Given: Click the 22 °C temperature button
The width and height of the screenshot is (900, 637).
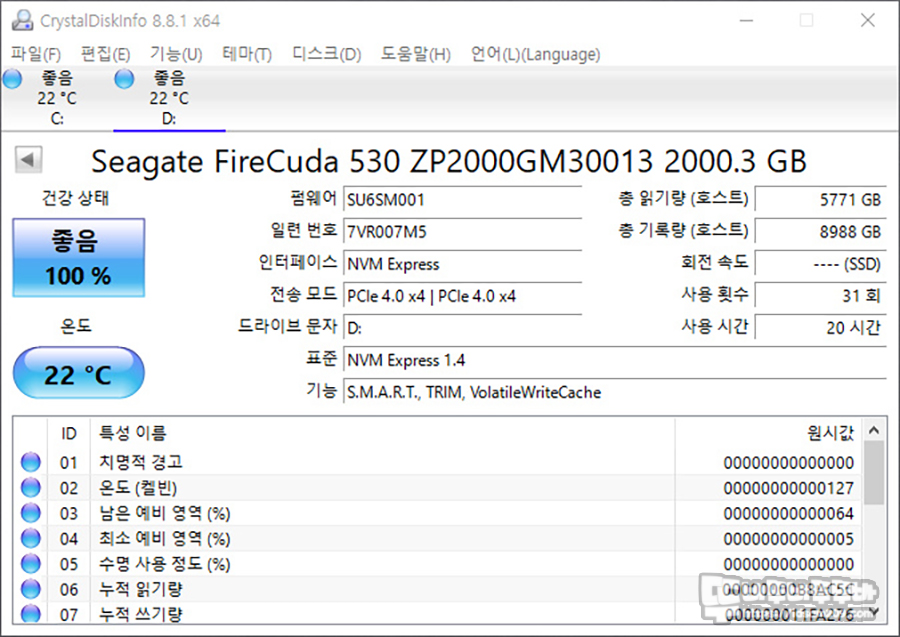Looking at the screenshot, I should pos(79,373).
